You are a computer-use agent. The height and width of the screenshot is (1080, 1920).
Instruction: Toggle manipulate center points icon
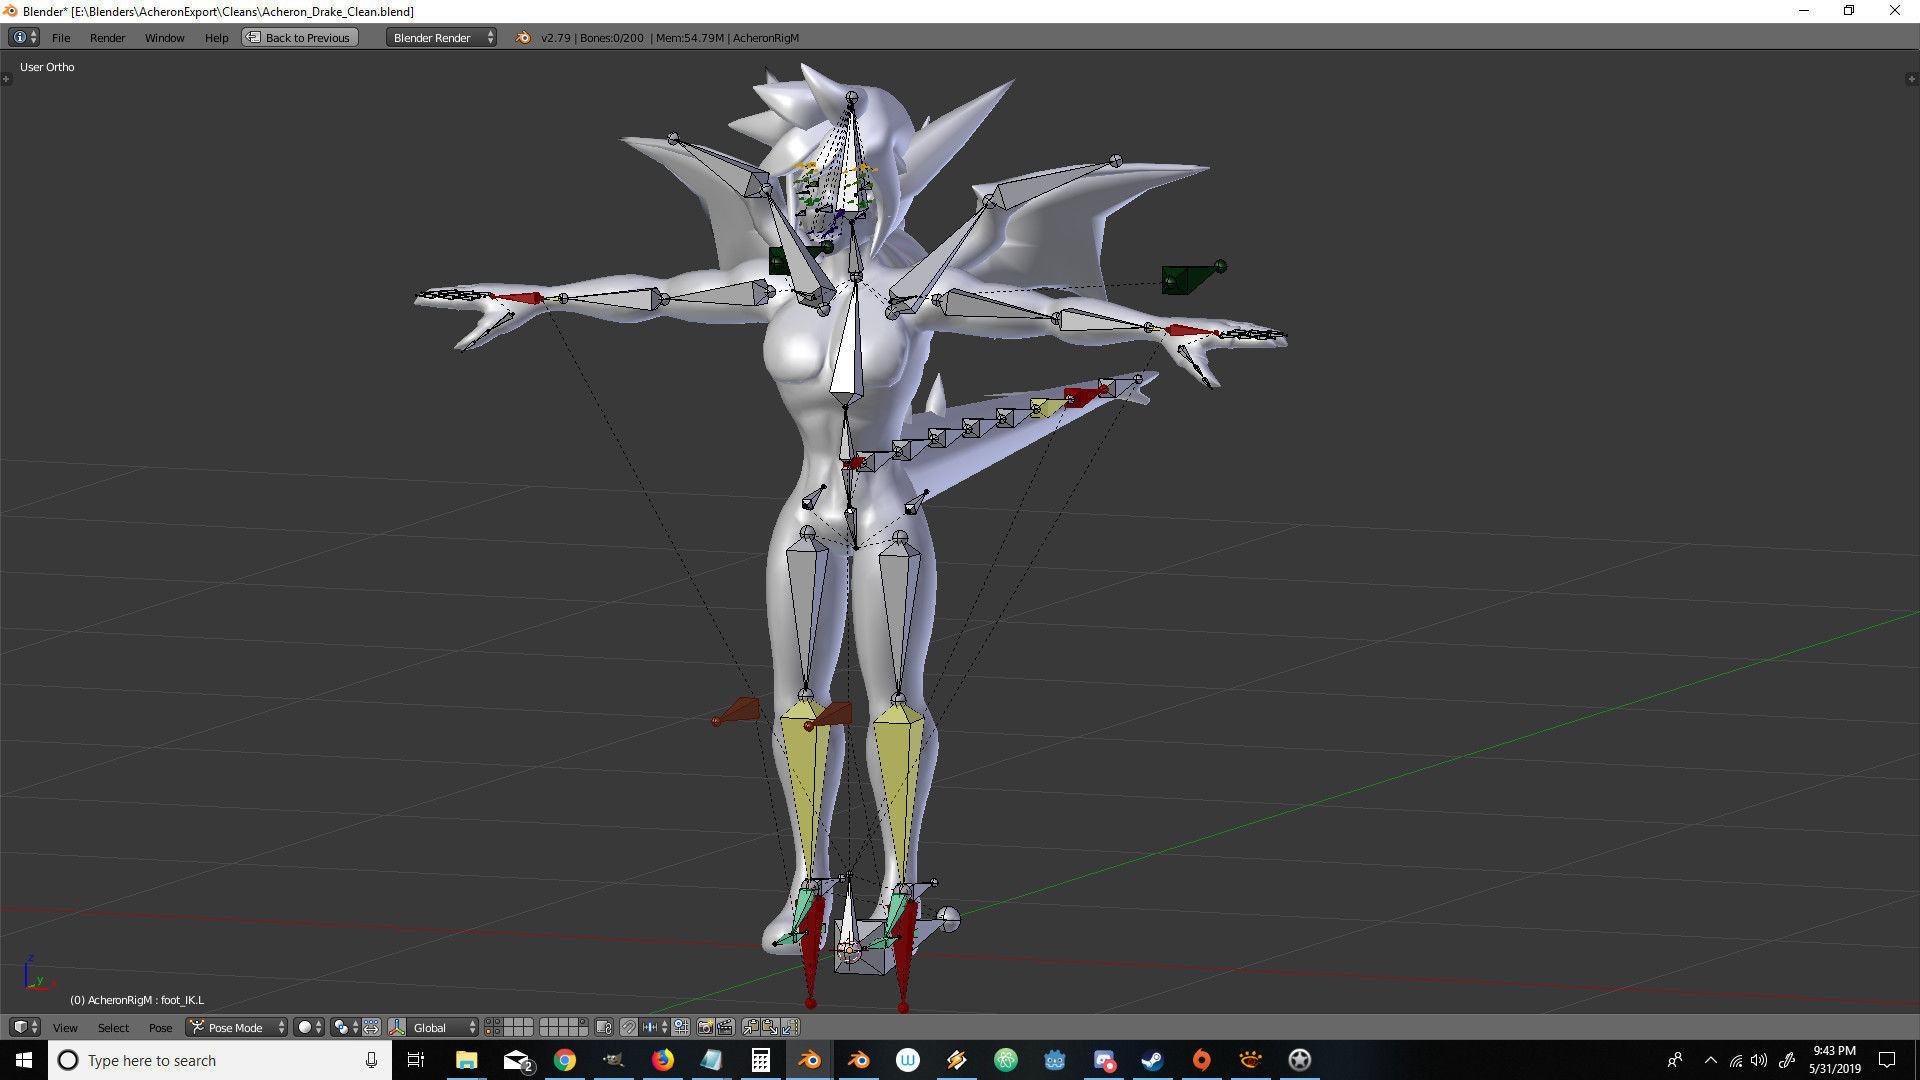click(371, 1027)
